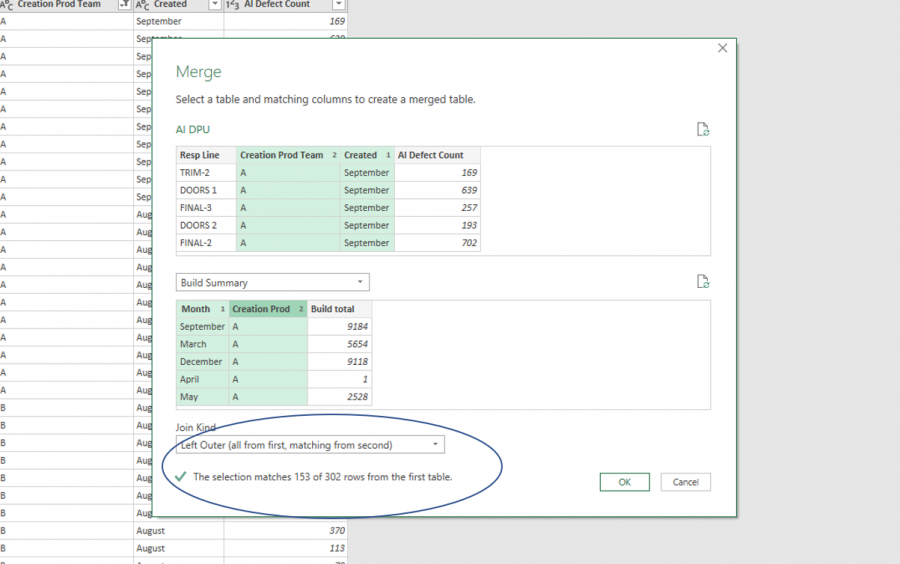Select the Created column header in AI DPU

pos(367,155)
